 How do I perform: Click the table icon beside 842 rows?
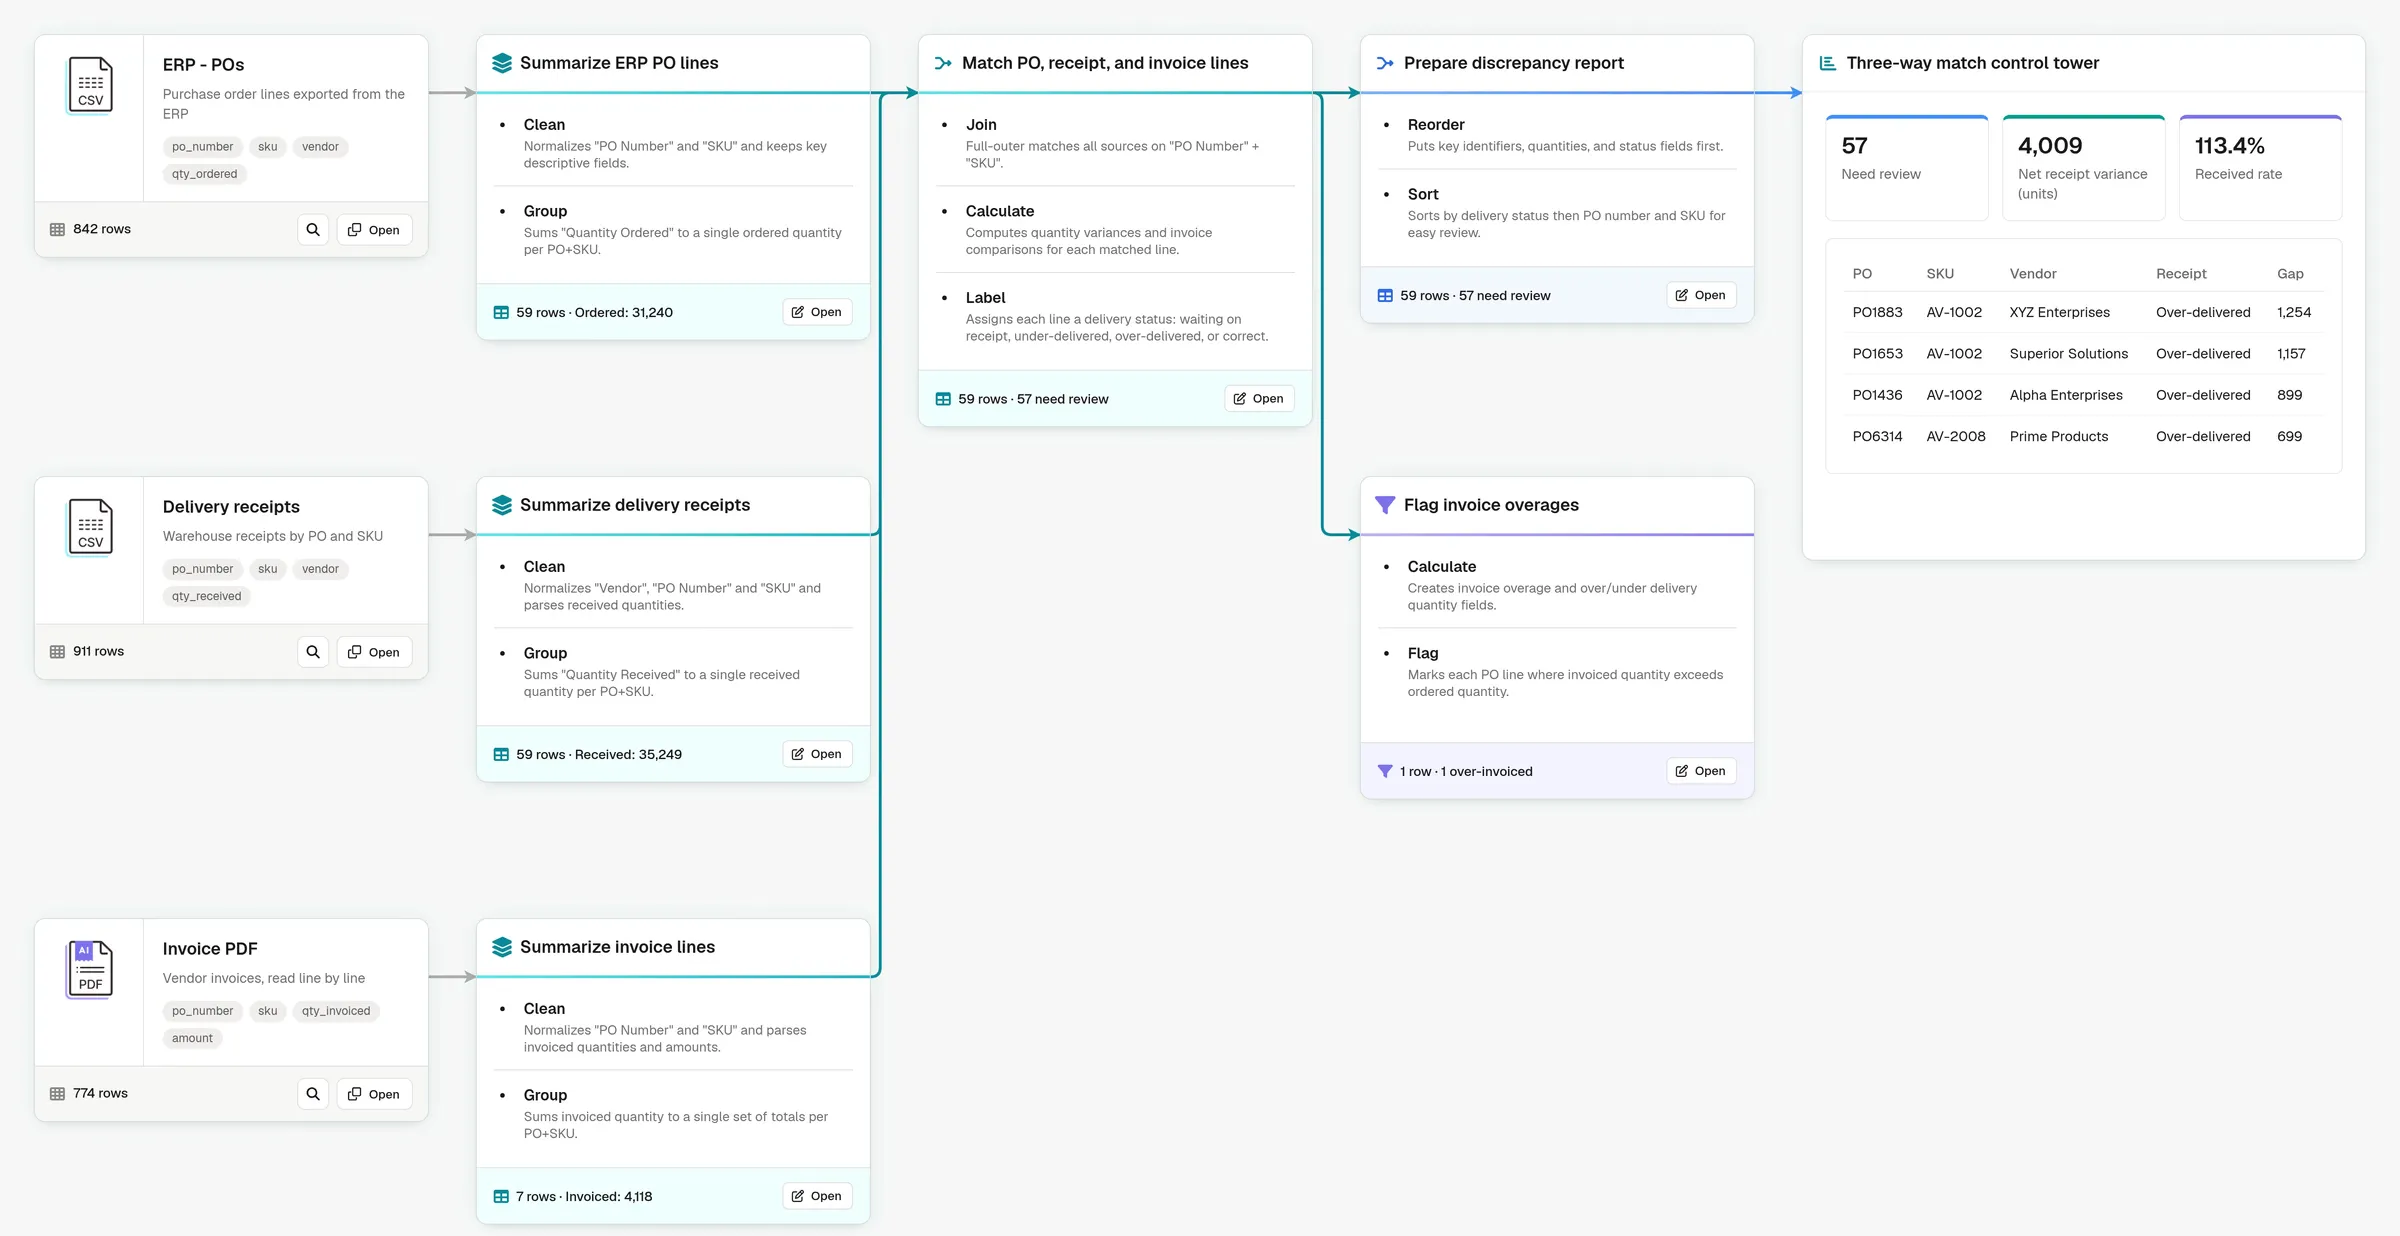pyautogui.click(x=57, y=230)
